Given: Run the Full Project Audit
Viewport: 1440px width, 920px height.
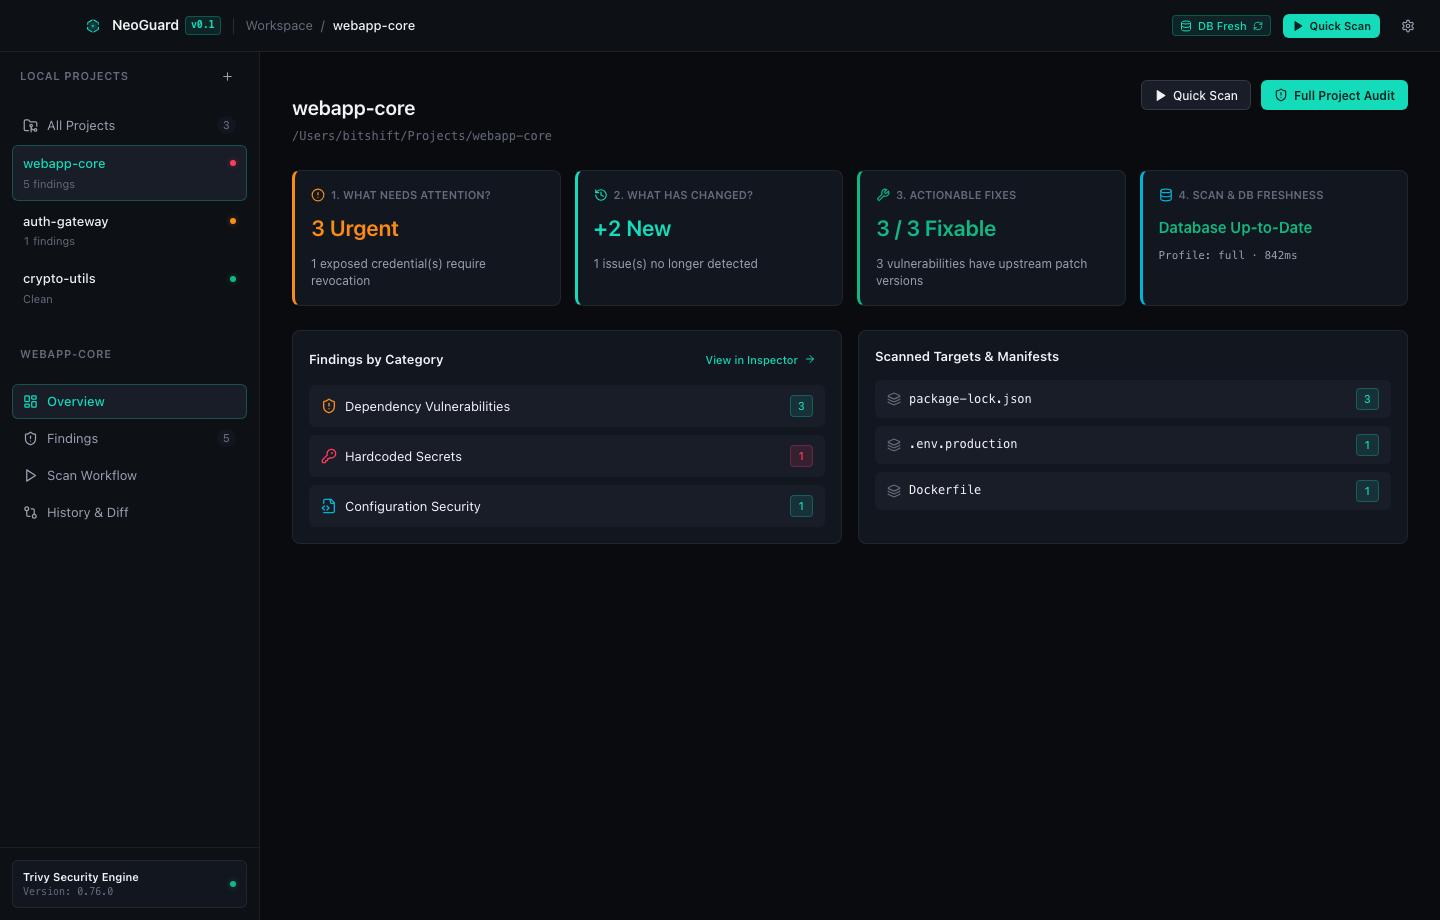Looking at the screenshot, I should (1334, 95).
